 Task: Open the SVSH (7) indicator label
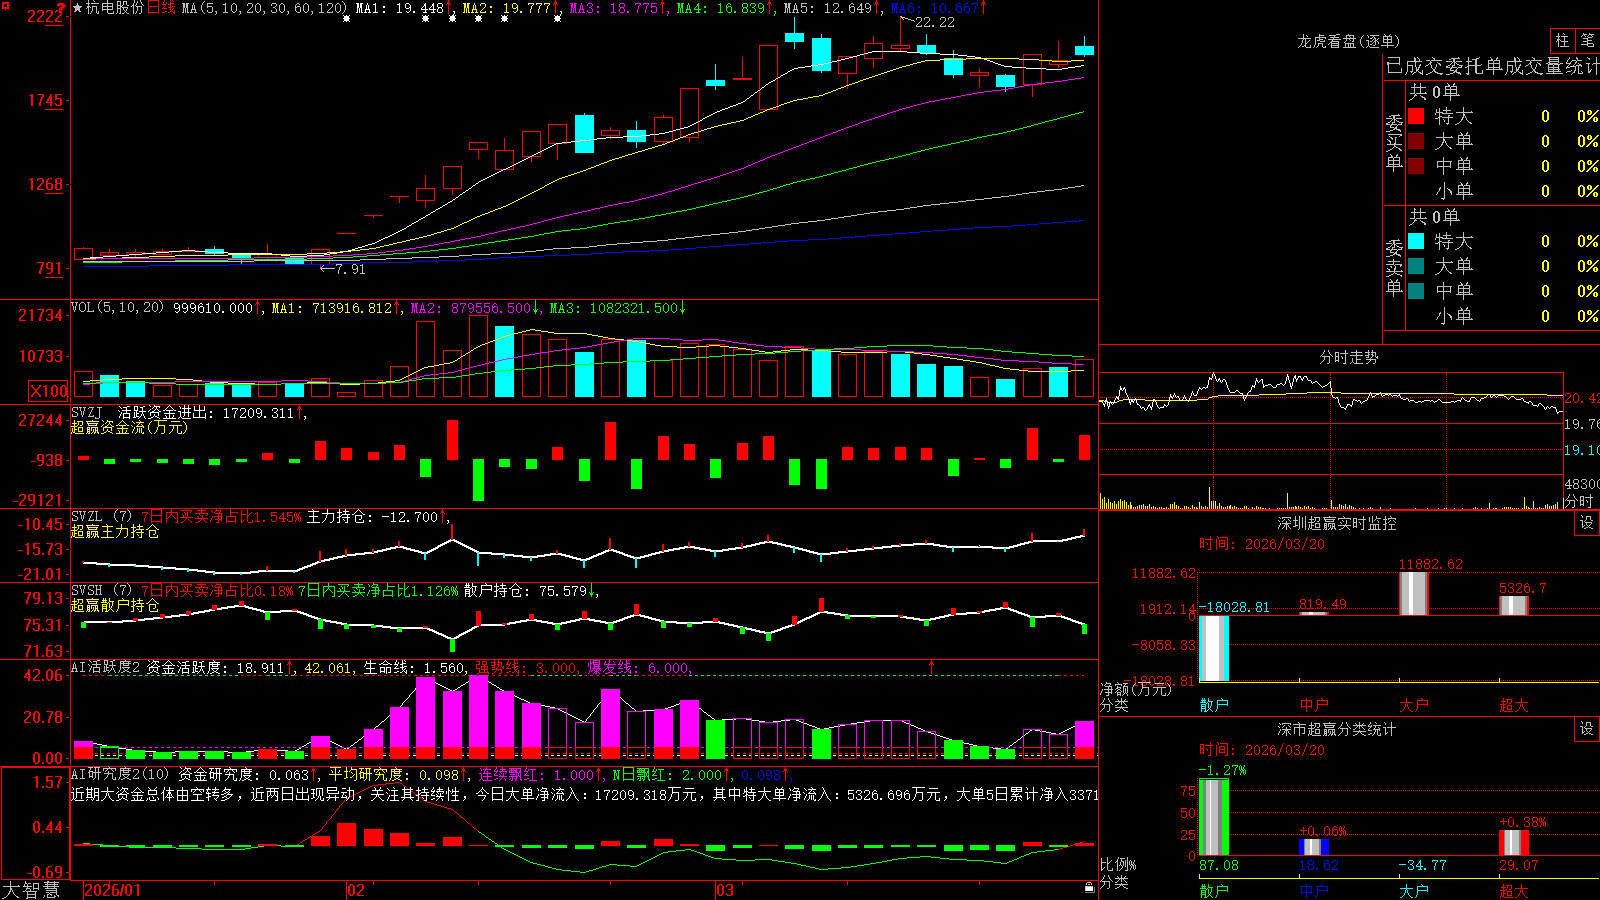coord(101,591)
